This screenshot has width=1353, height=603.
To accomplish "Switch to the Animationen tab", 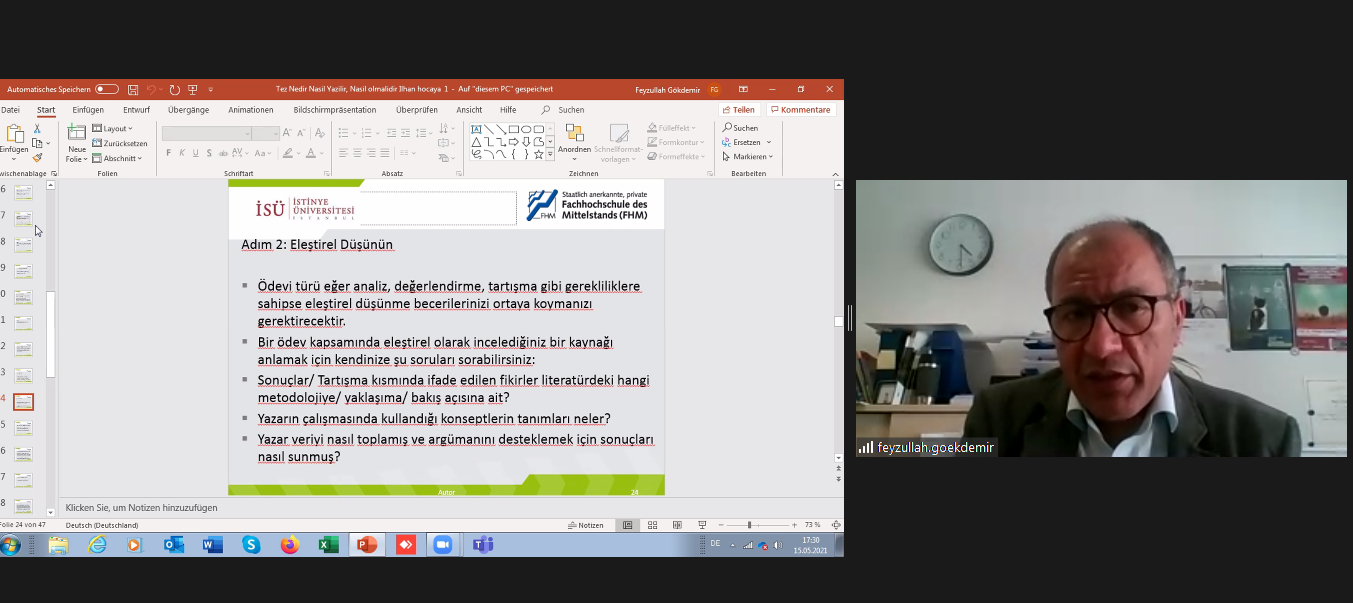I will click(x=250, y=110).
